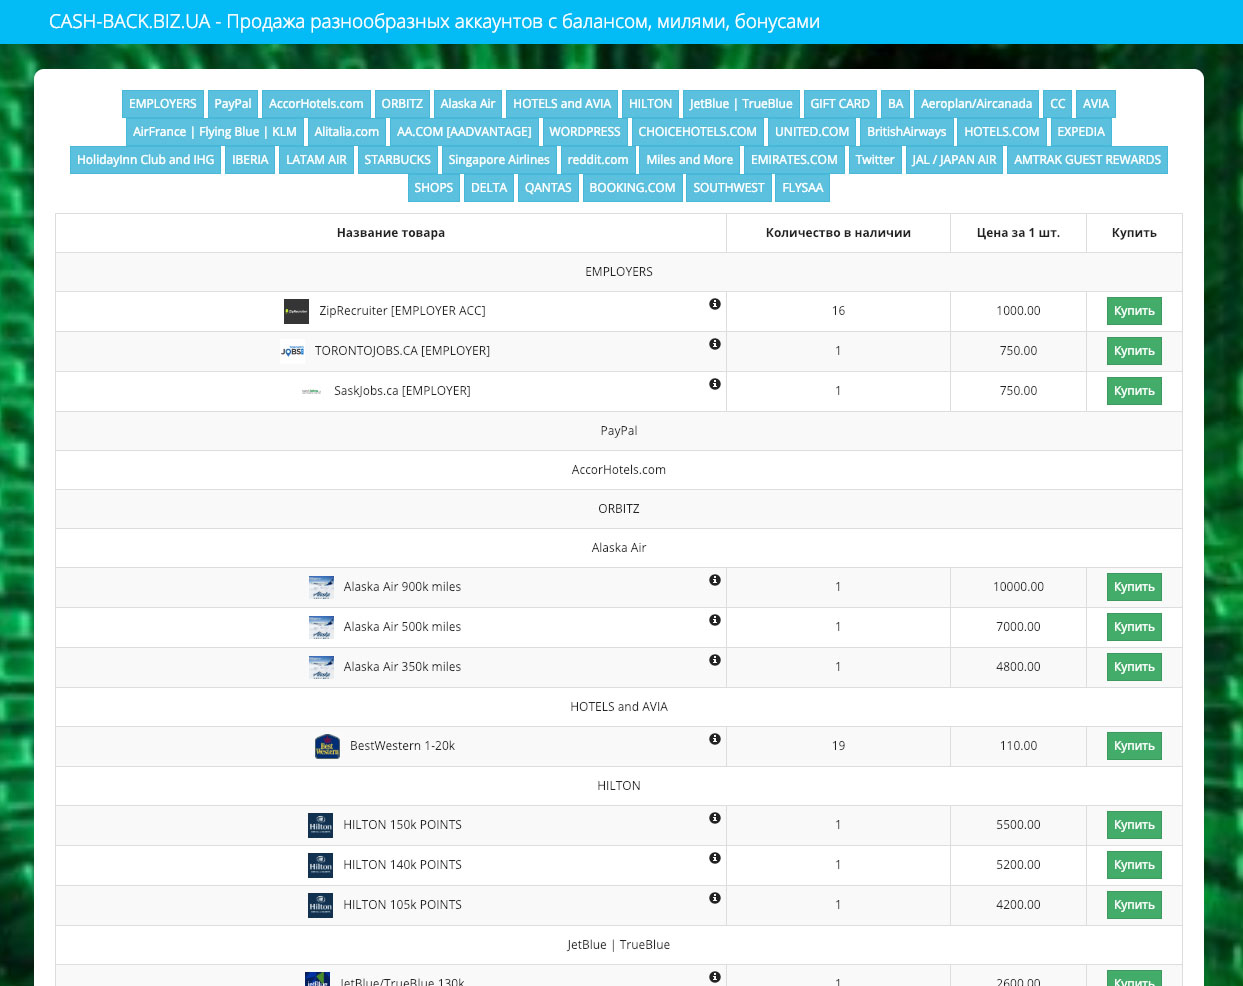
Task: Open the info icon for HILTON 105k POINTS
Action: (715, 898)
